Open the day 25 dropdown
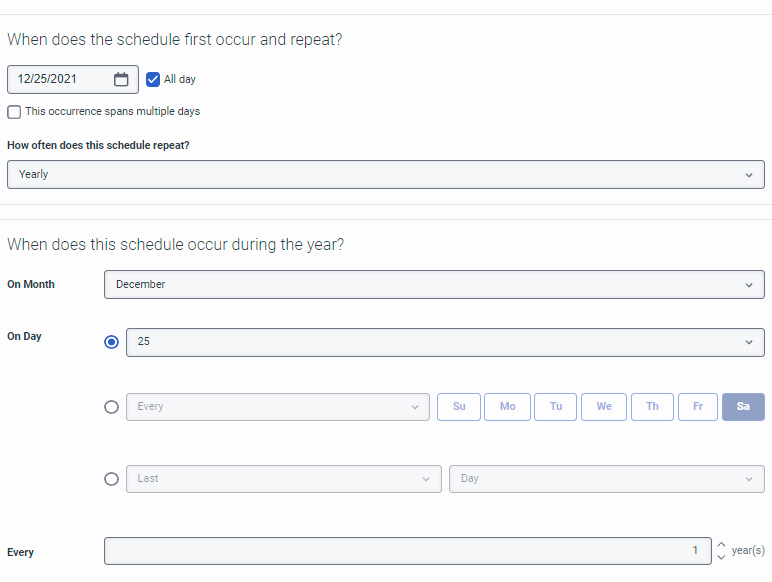The height and width of the screenshot is (582, 772). tap(445, 342)
